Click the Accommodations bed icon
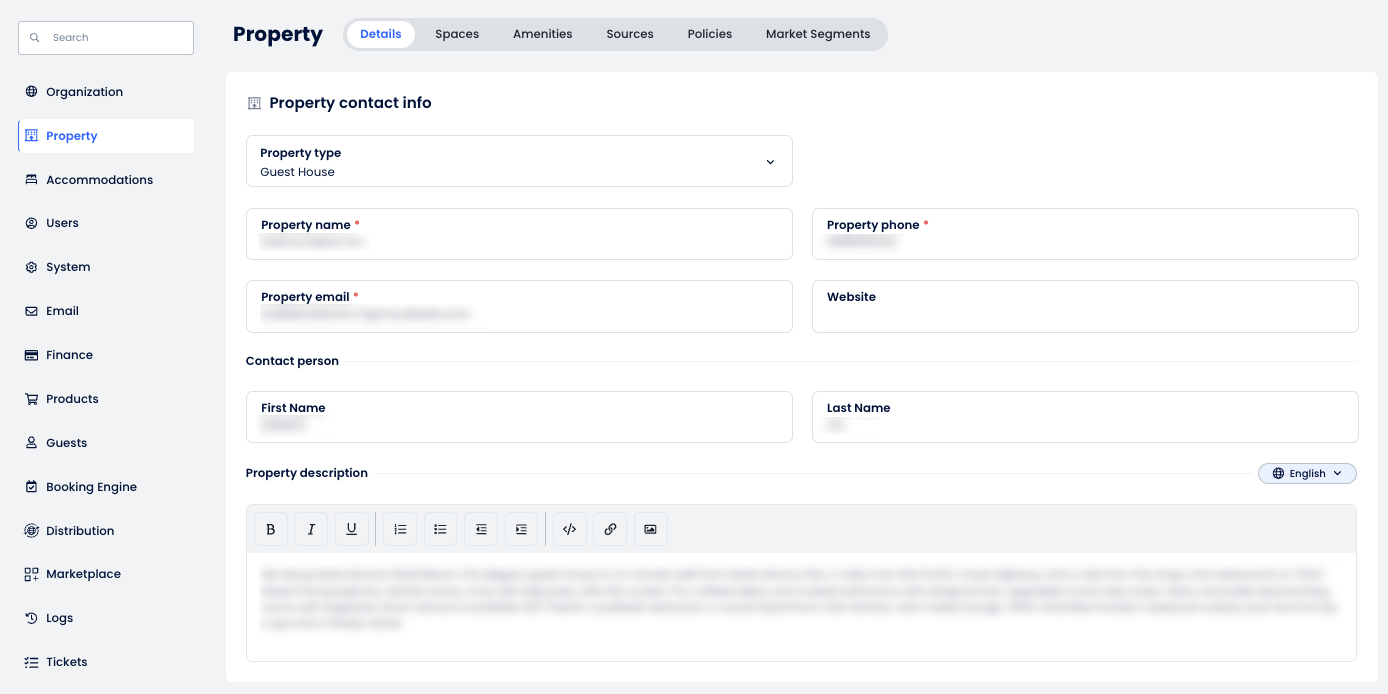Viewport: 1388px width, 694px height. point(31,180)
